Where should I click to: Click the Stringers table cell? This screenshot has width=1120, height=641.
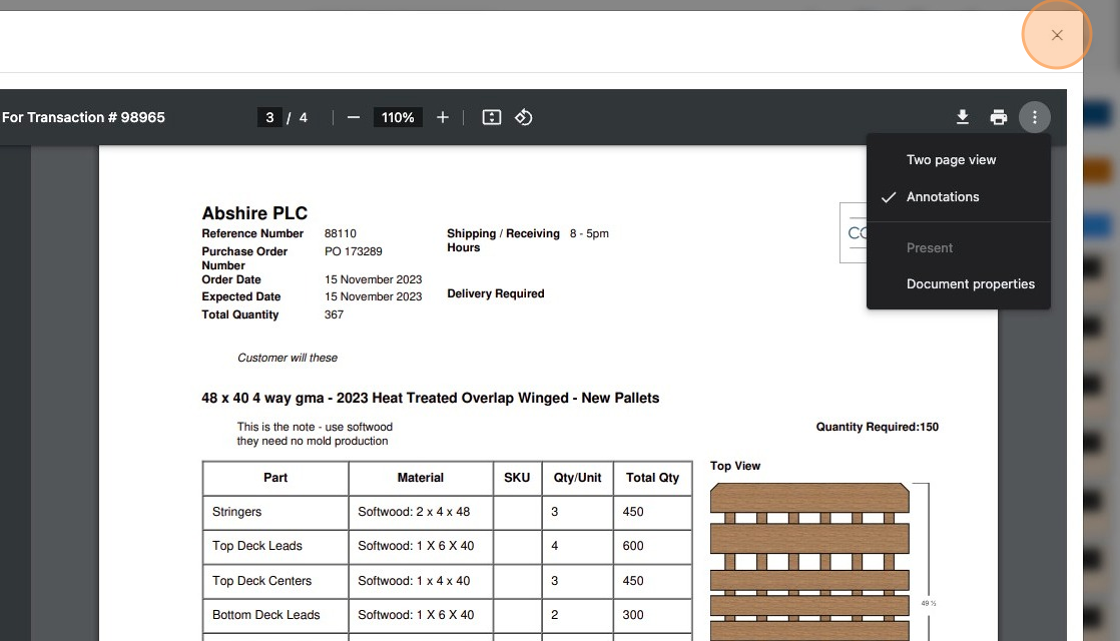pos(276,512)
